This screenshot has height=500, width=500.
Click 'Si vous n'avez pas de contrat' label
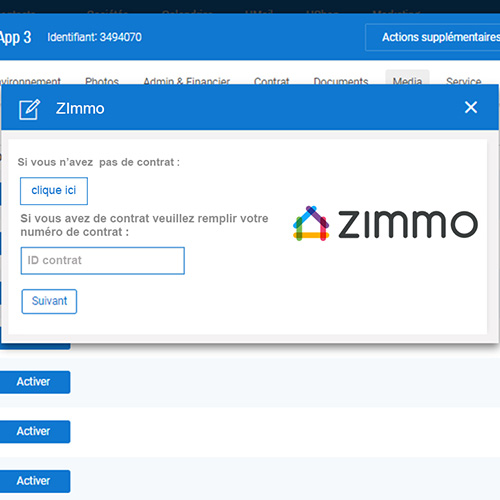point(99,162)
